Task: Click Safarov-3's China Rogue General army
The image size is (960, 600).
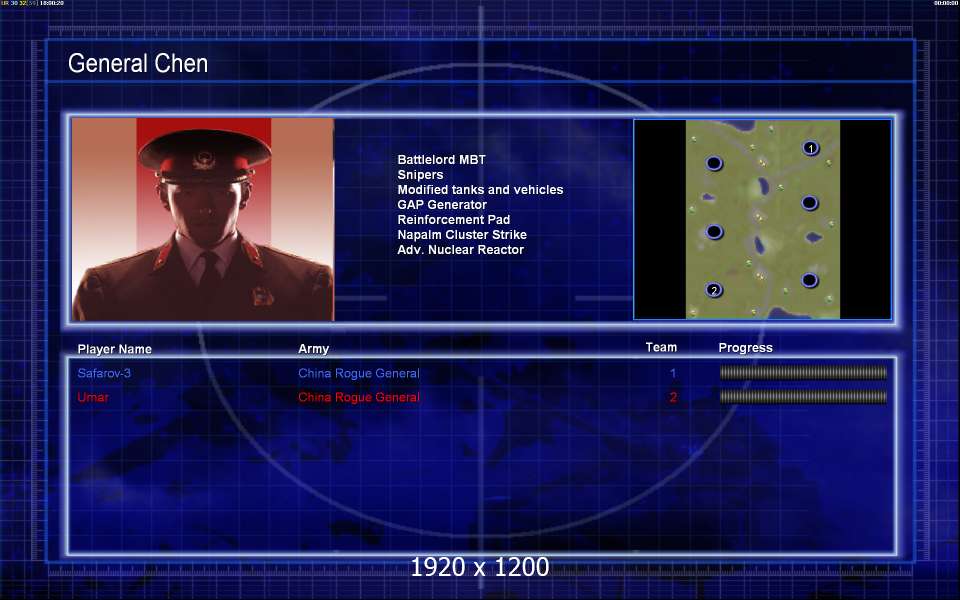Action: 359,374
